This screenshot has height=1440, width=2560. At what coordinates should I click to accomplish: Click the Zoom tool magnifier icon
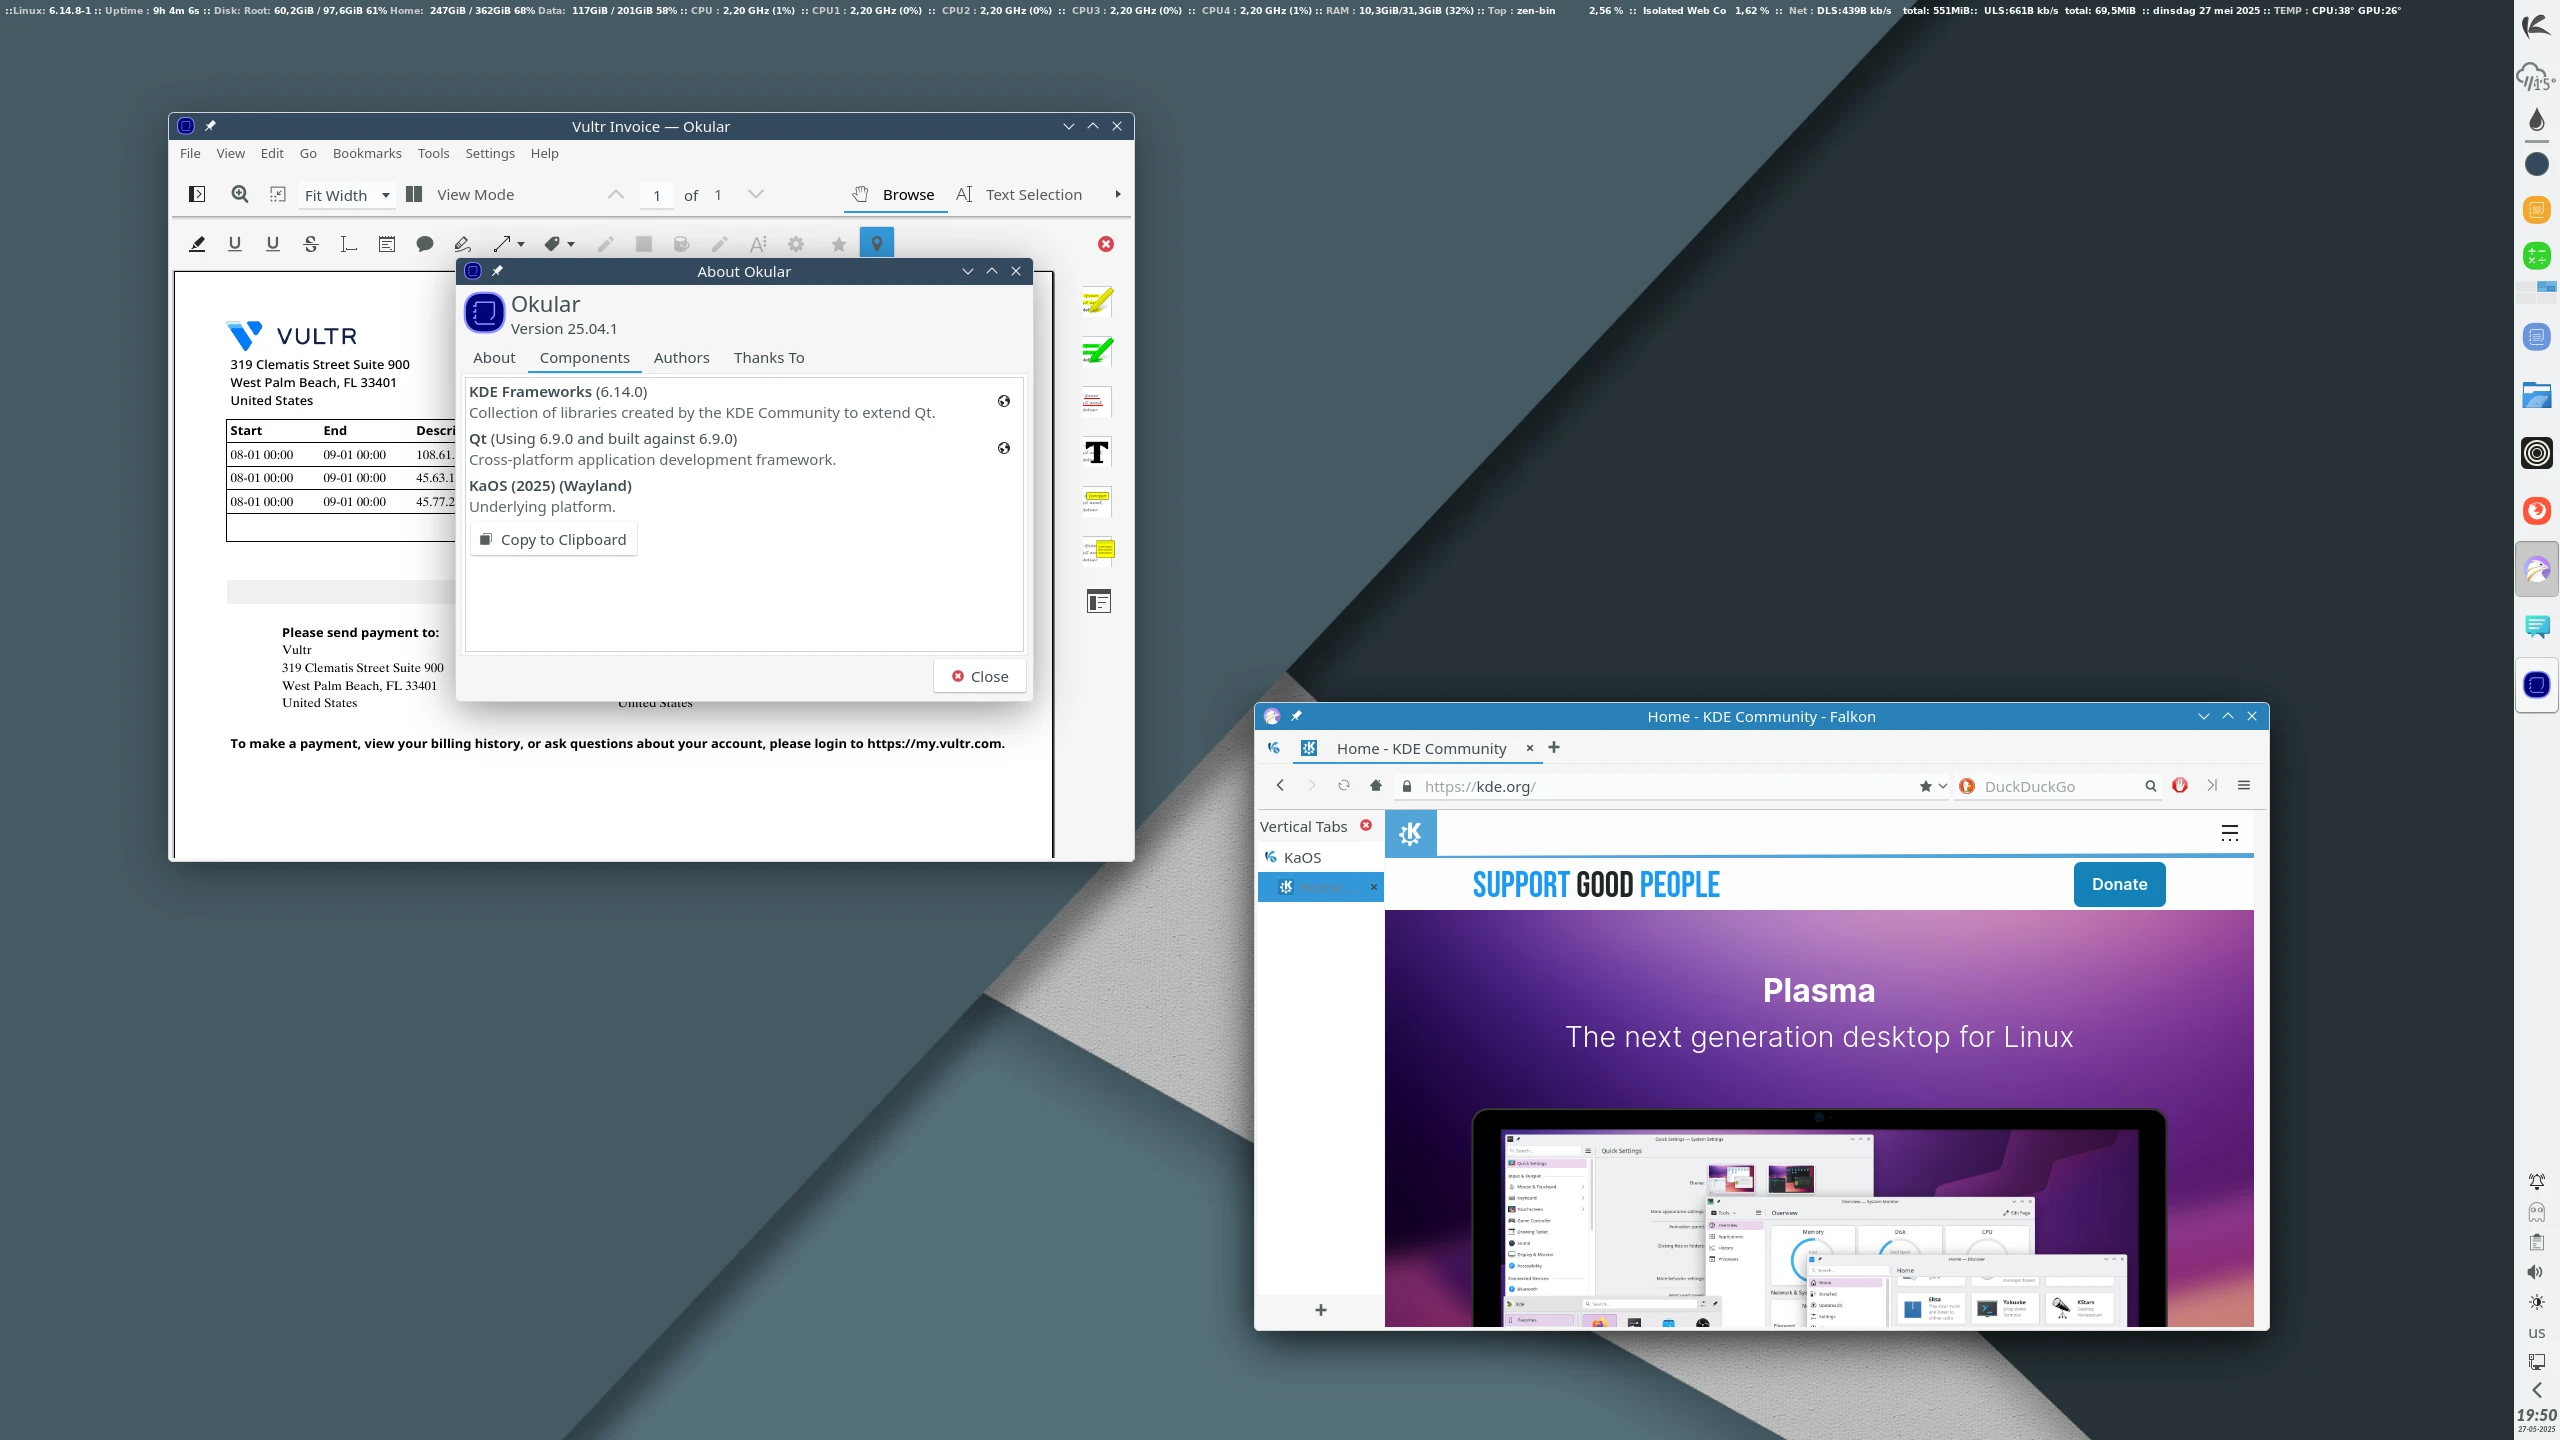pos(240,195)
